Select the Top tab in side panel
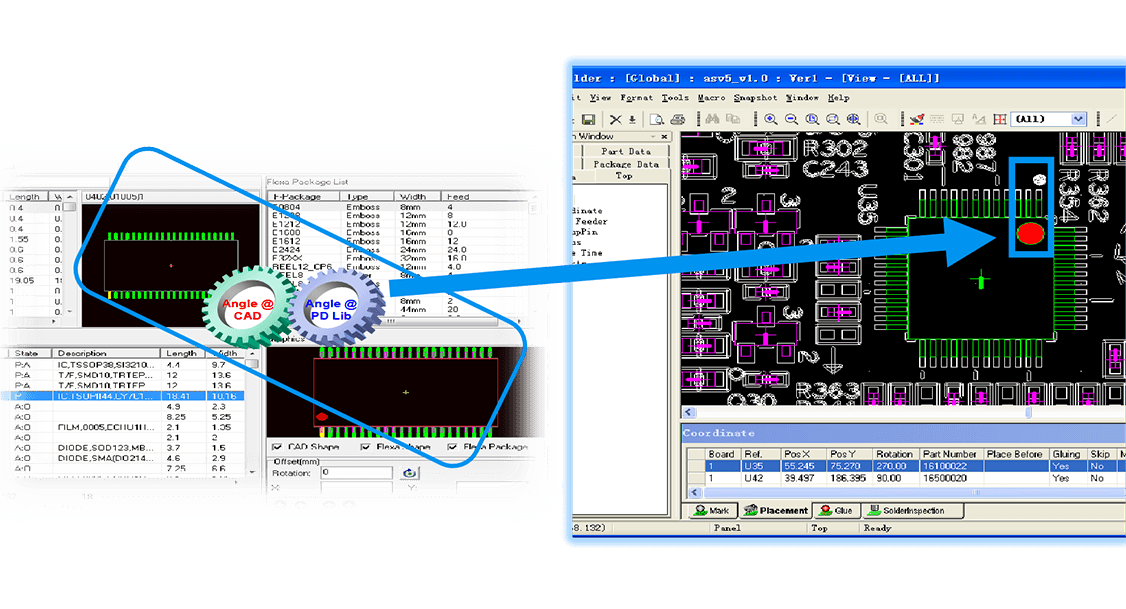The width and height of the screenshot is (1126, 609). [x=623, y=176]
